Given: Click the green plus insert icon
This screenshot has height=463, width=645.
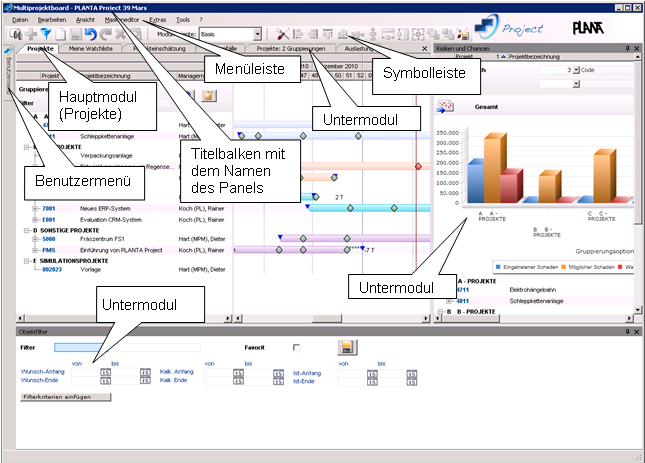Looking at the screenshot, I should 31,35.
